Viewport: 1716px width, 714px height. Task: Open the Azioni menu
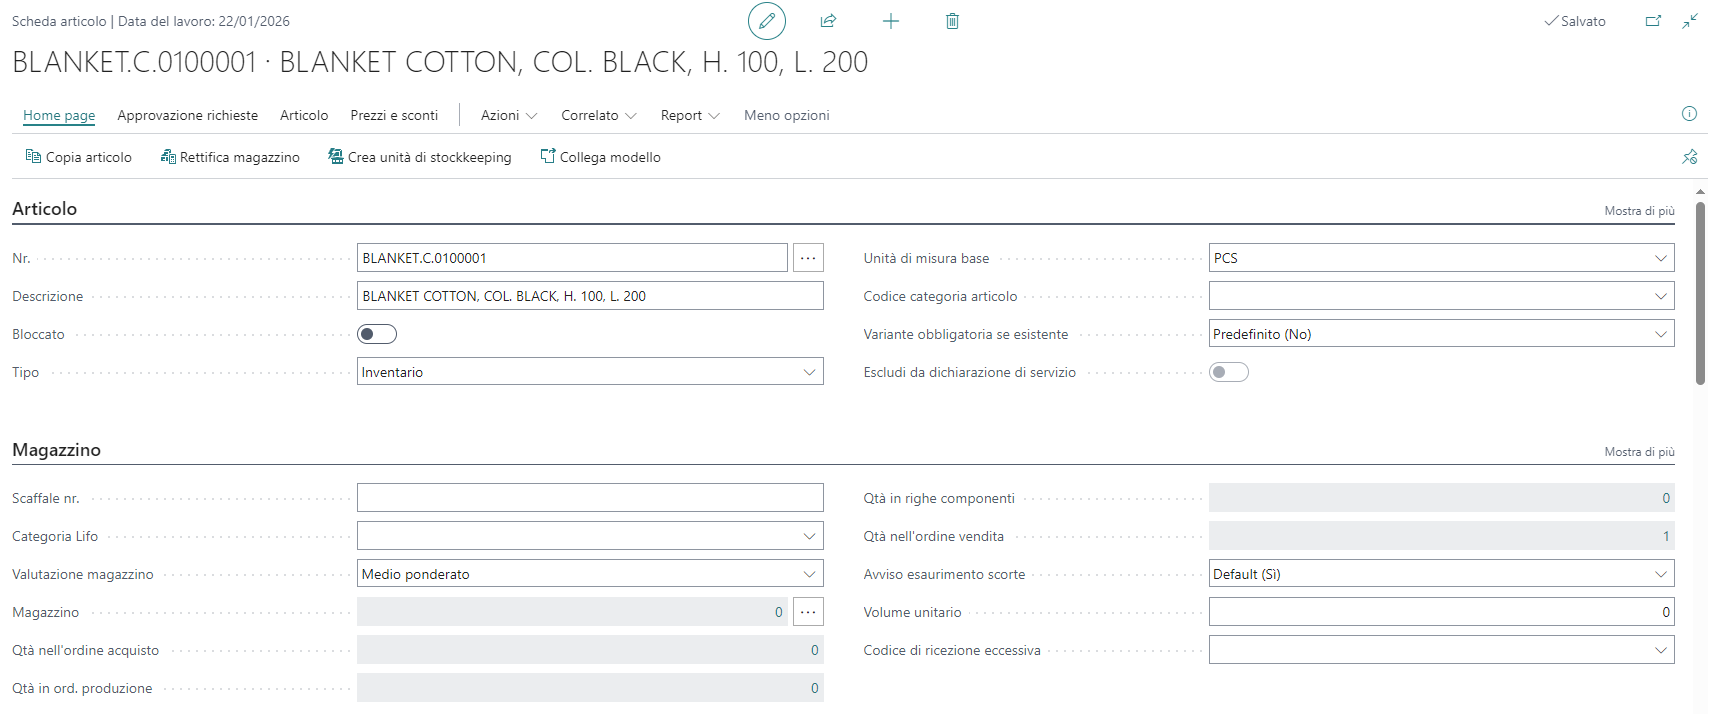[x=508, y=115]
